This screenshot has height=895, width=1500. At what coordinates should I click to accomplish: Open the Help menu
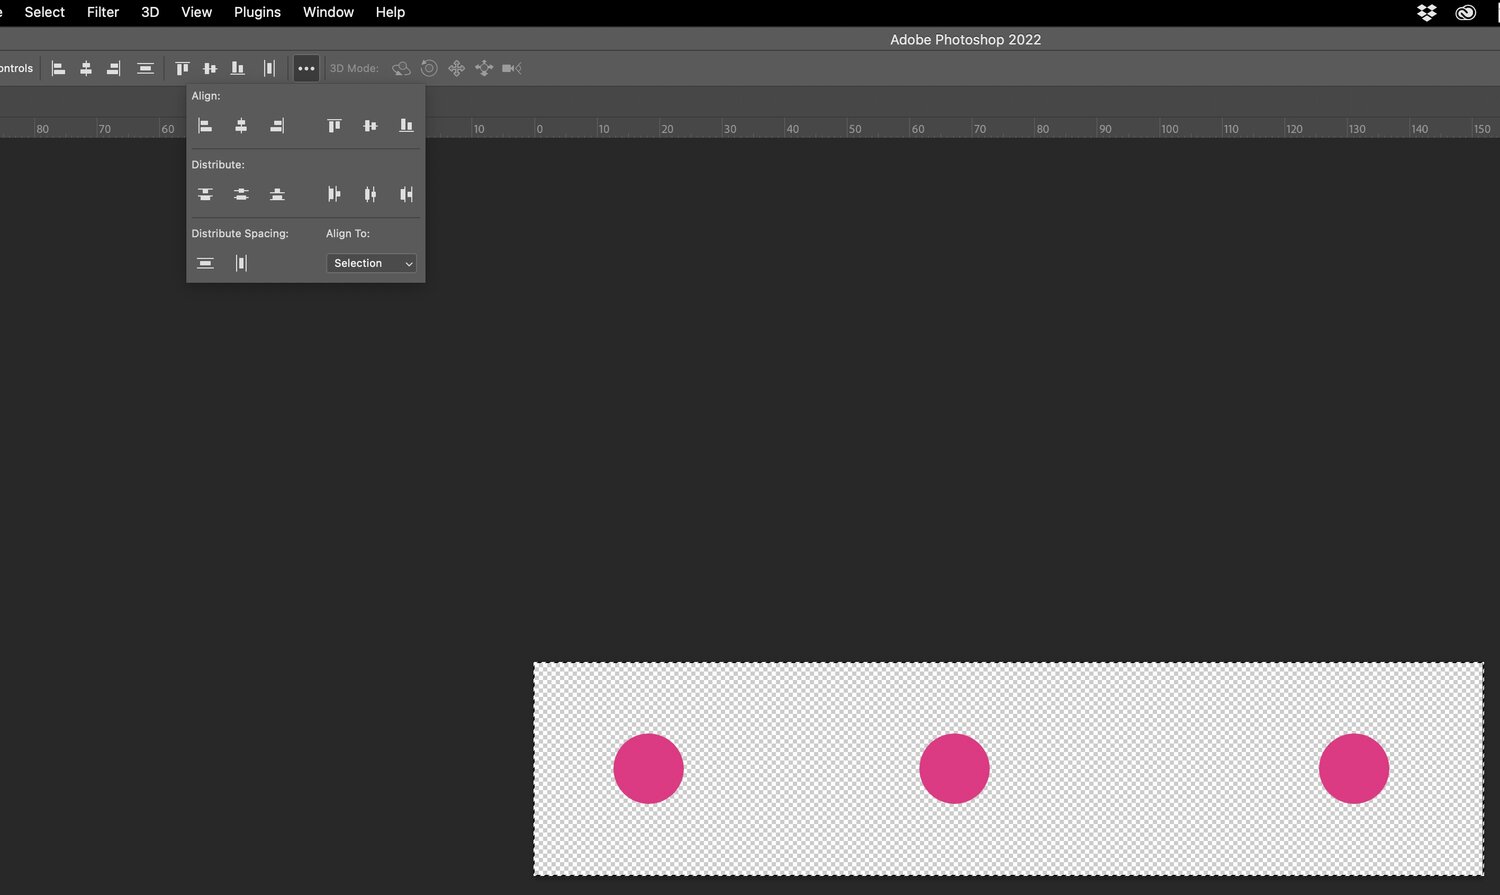(390, 12)
